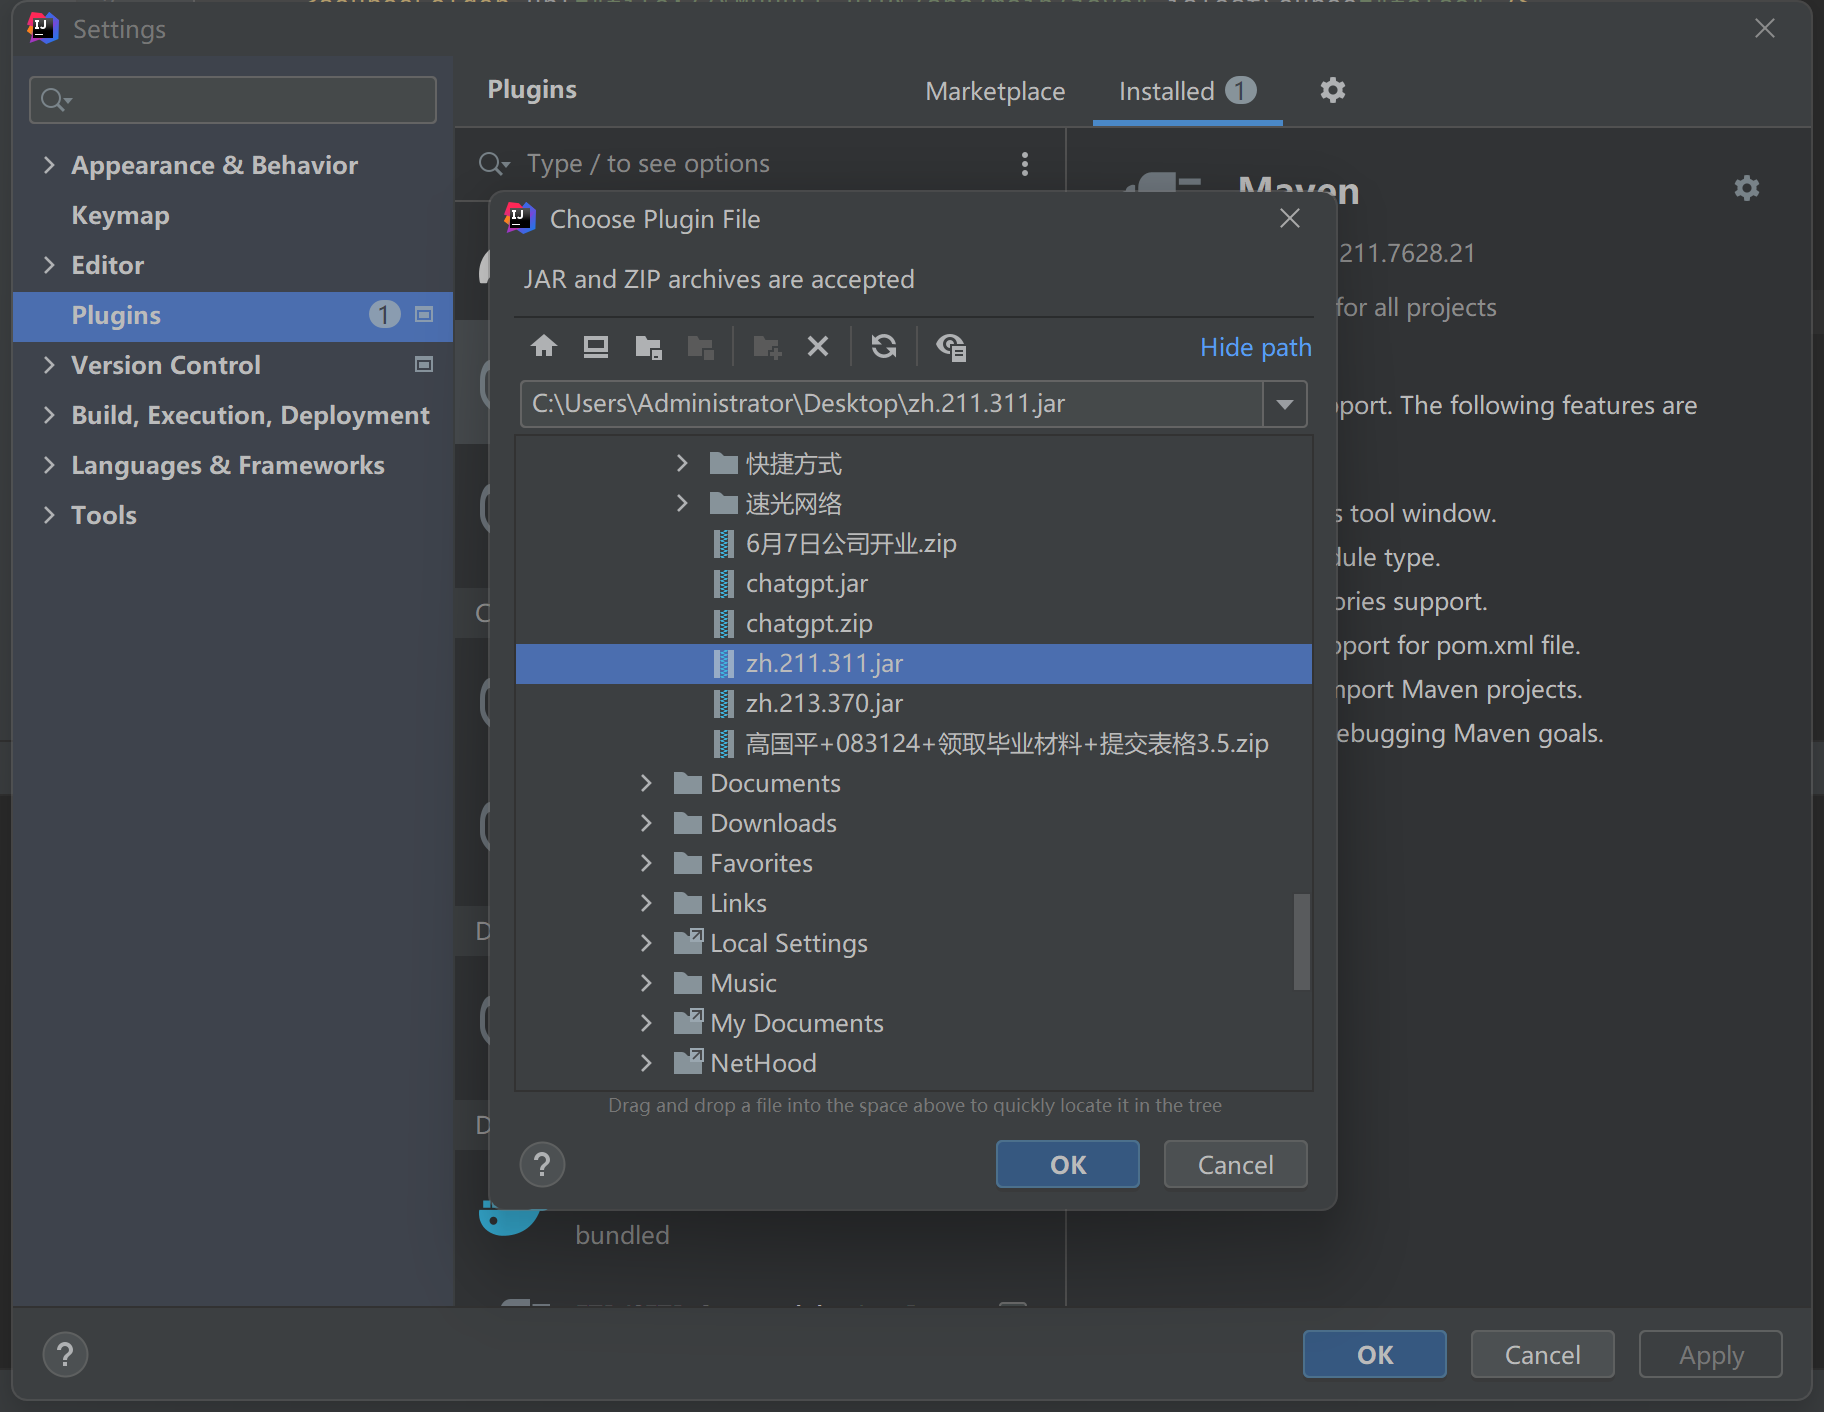The image size is (1824, 1412).
Task: Click Apply in Settings window
Action: point(1710,1354)
